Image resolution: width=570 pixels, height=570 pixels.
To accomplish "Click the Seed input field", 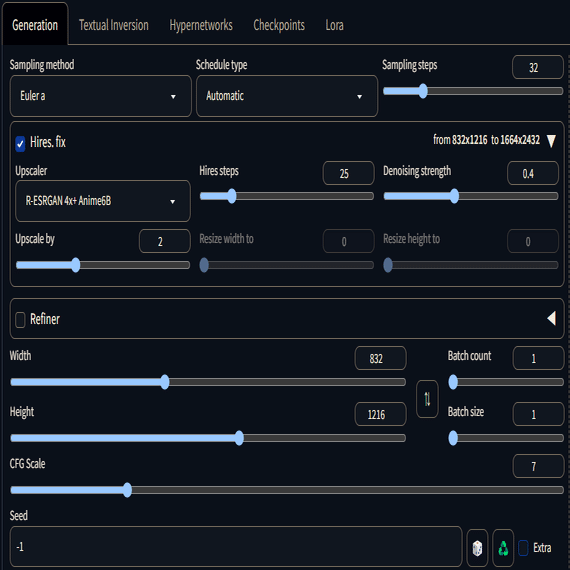I will (236, 546).
